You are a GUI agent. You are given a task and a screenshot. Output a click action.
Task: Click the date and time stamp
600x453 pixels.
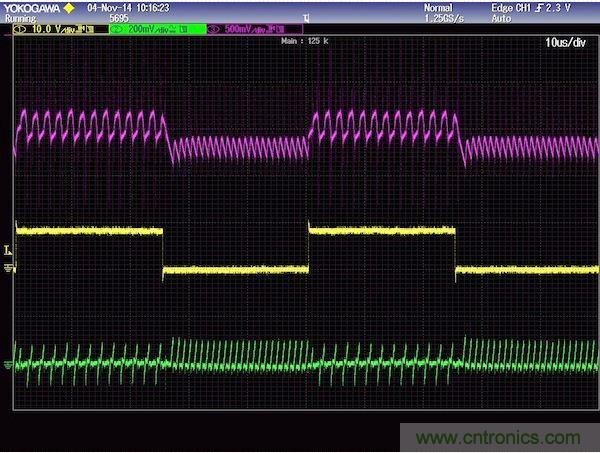(x=128, y=7)
